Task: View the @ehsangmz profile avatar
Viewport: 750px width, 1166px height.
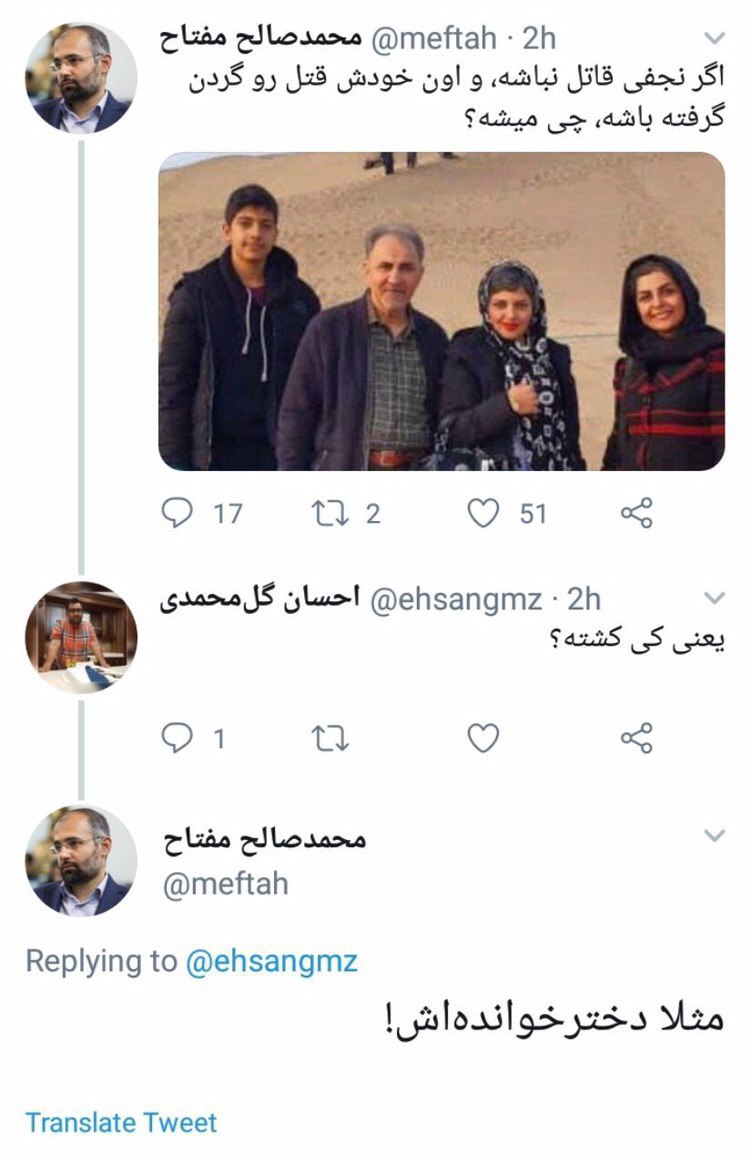Action: 80,637
